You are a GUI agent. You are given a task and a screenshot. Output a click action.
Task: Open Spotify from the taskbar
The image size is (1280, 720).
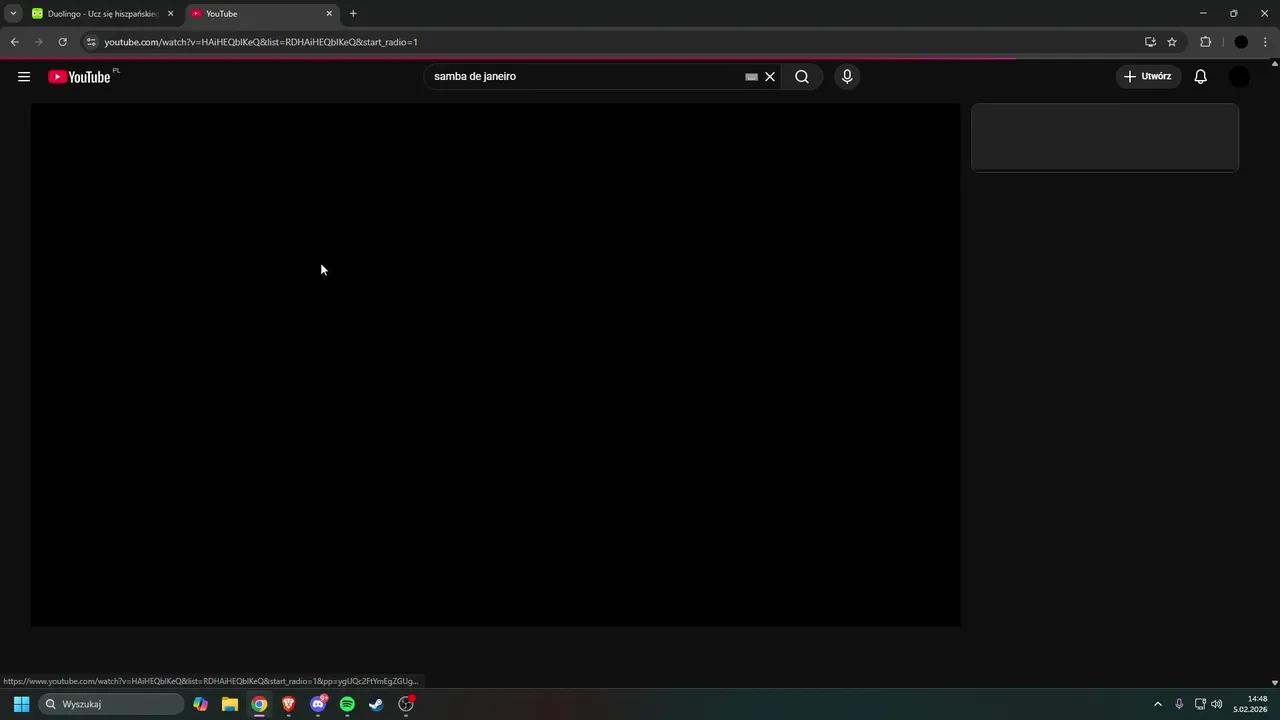(x=347, y=704)
